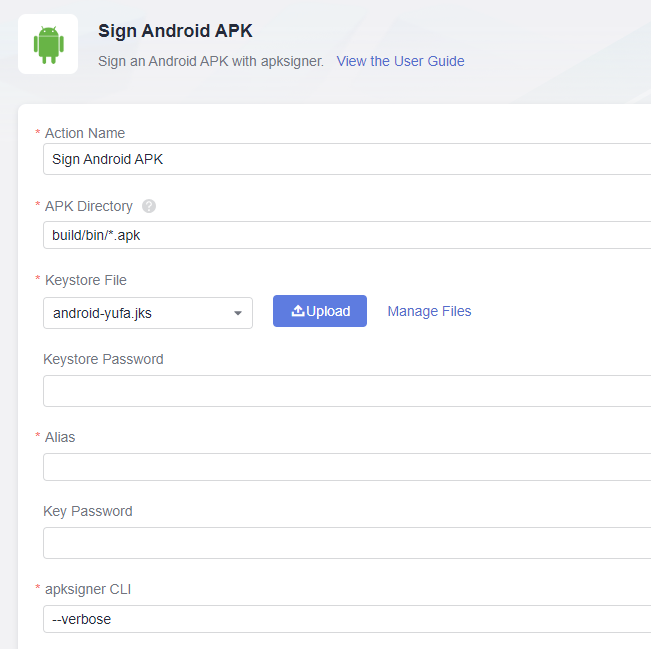Viewport: 651px width, 649px height.
Task: Click the Action Name field label
Action: pos(85,133)
